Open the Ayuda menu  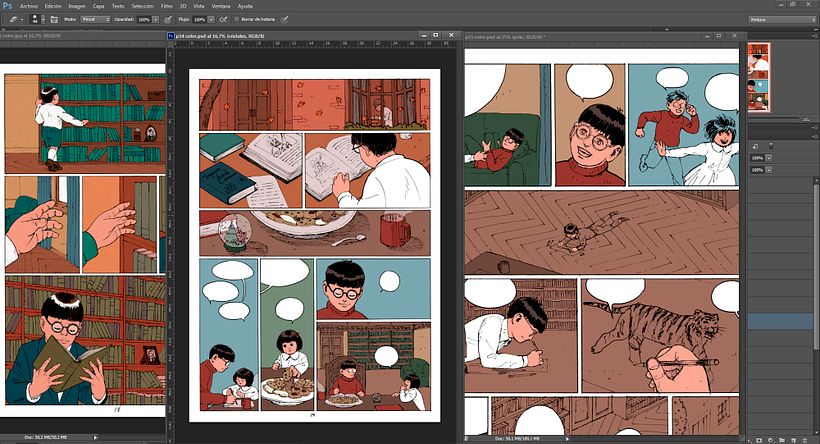pos(245,6)
